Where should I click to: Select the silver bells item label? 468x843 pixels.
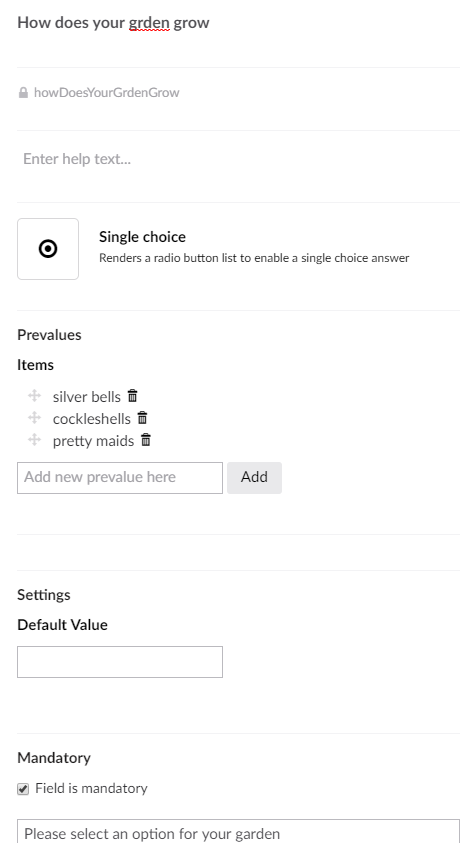(x=87, y=397)
